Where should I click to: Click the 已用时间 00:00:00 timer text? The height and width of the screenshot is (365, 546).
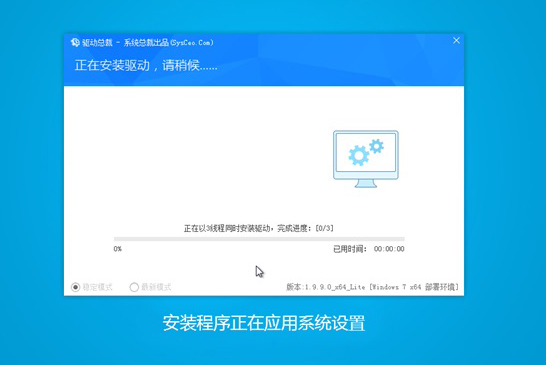point(369,249)
